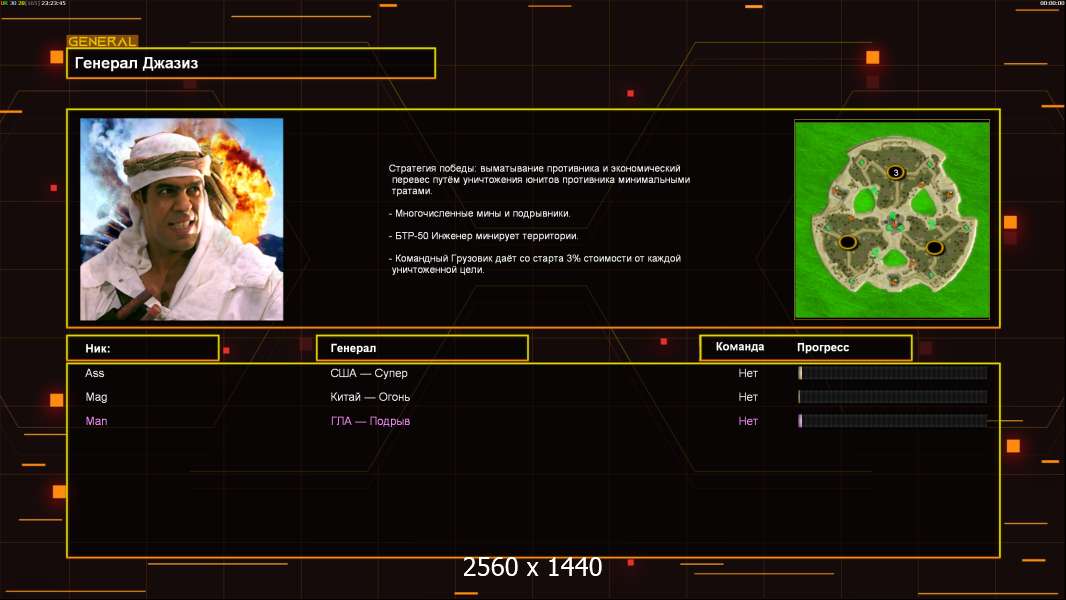Image resolution: width=1066 pixels, height=600 pixels.
Task: Click the line "Многочисленные мины и подрывники"
Action: 480,213
